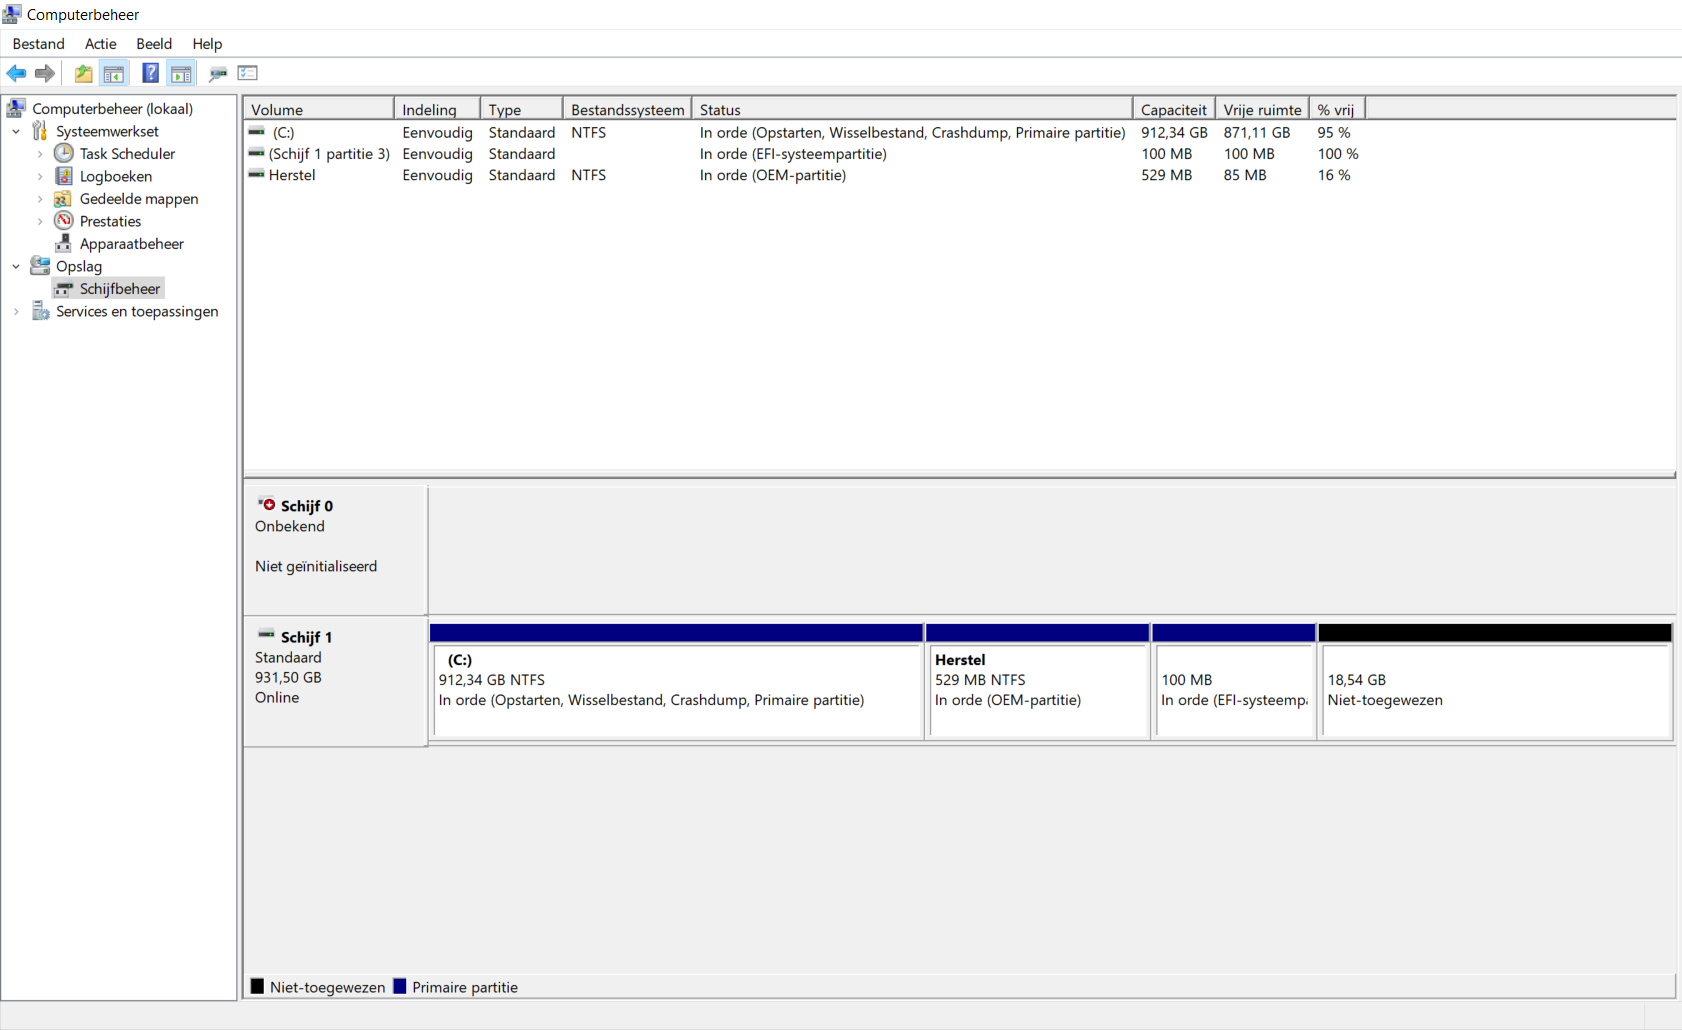Click the Back arrow toolbar icon
The width and height of the screenshot is (1682, 1030).
(16, 73)
